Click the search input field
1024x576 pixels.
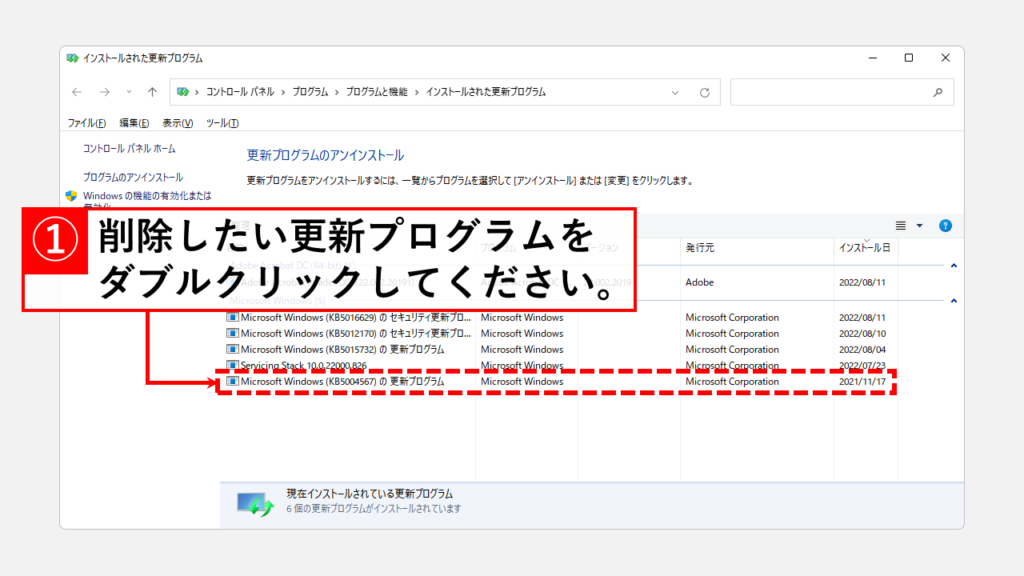[x=828, y=92]
